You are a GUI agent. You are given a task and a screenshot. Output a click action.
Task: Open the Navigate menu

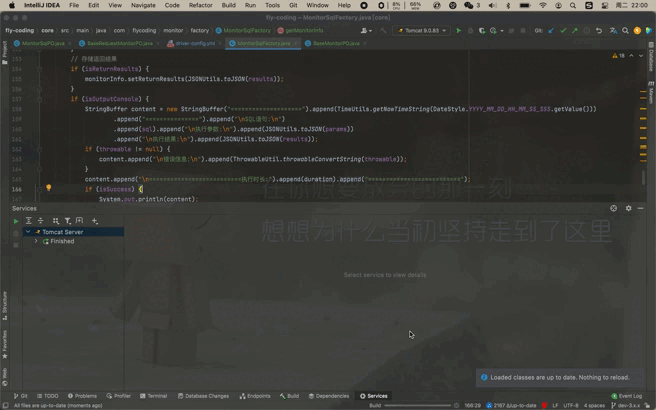point(143,5)
